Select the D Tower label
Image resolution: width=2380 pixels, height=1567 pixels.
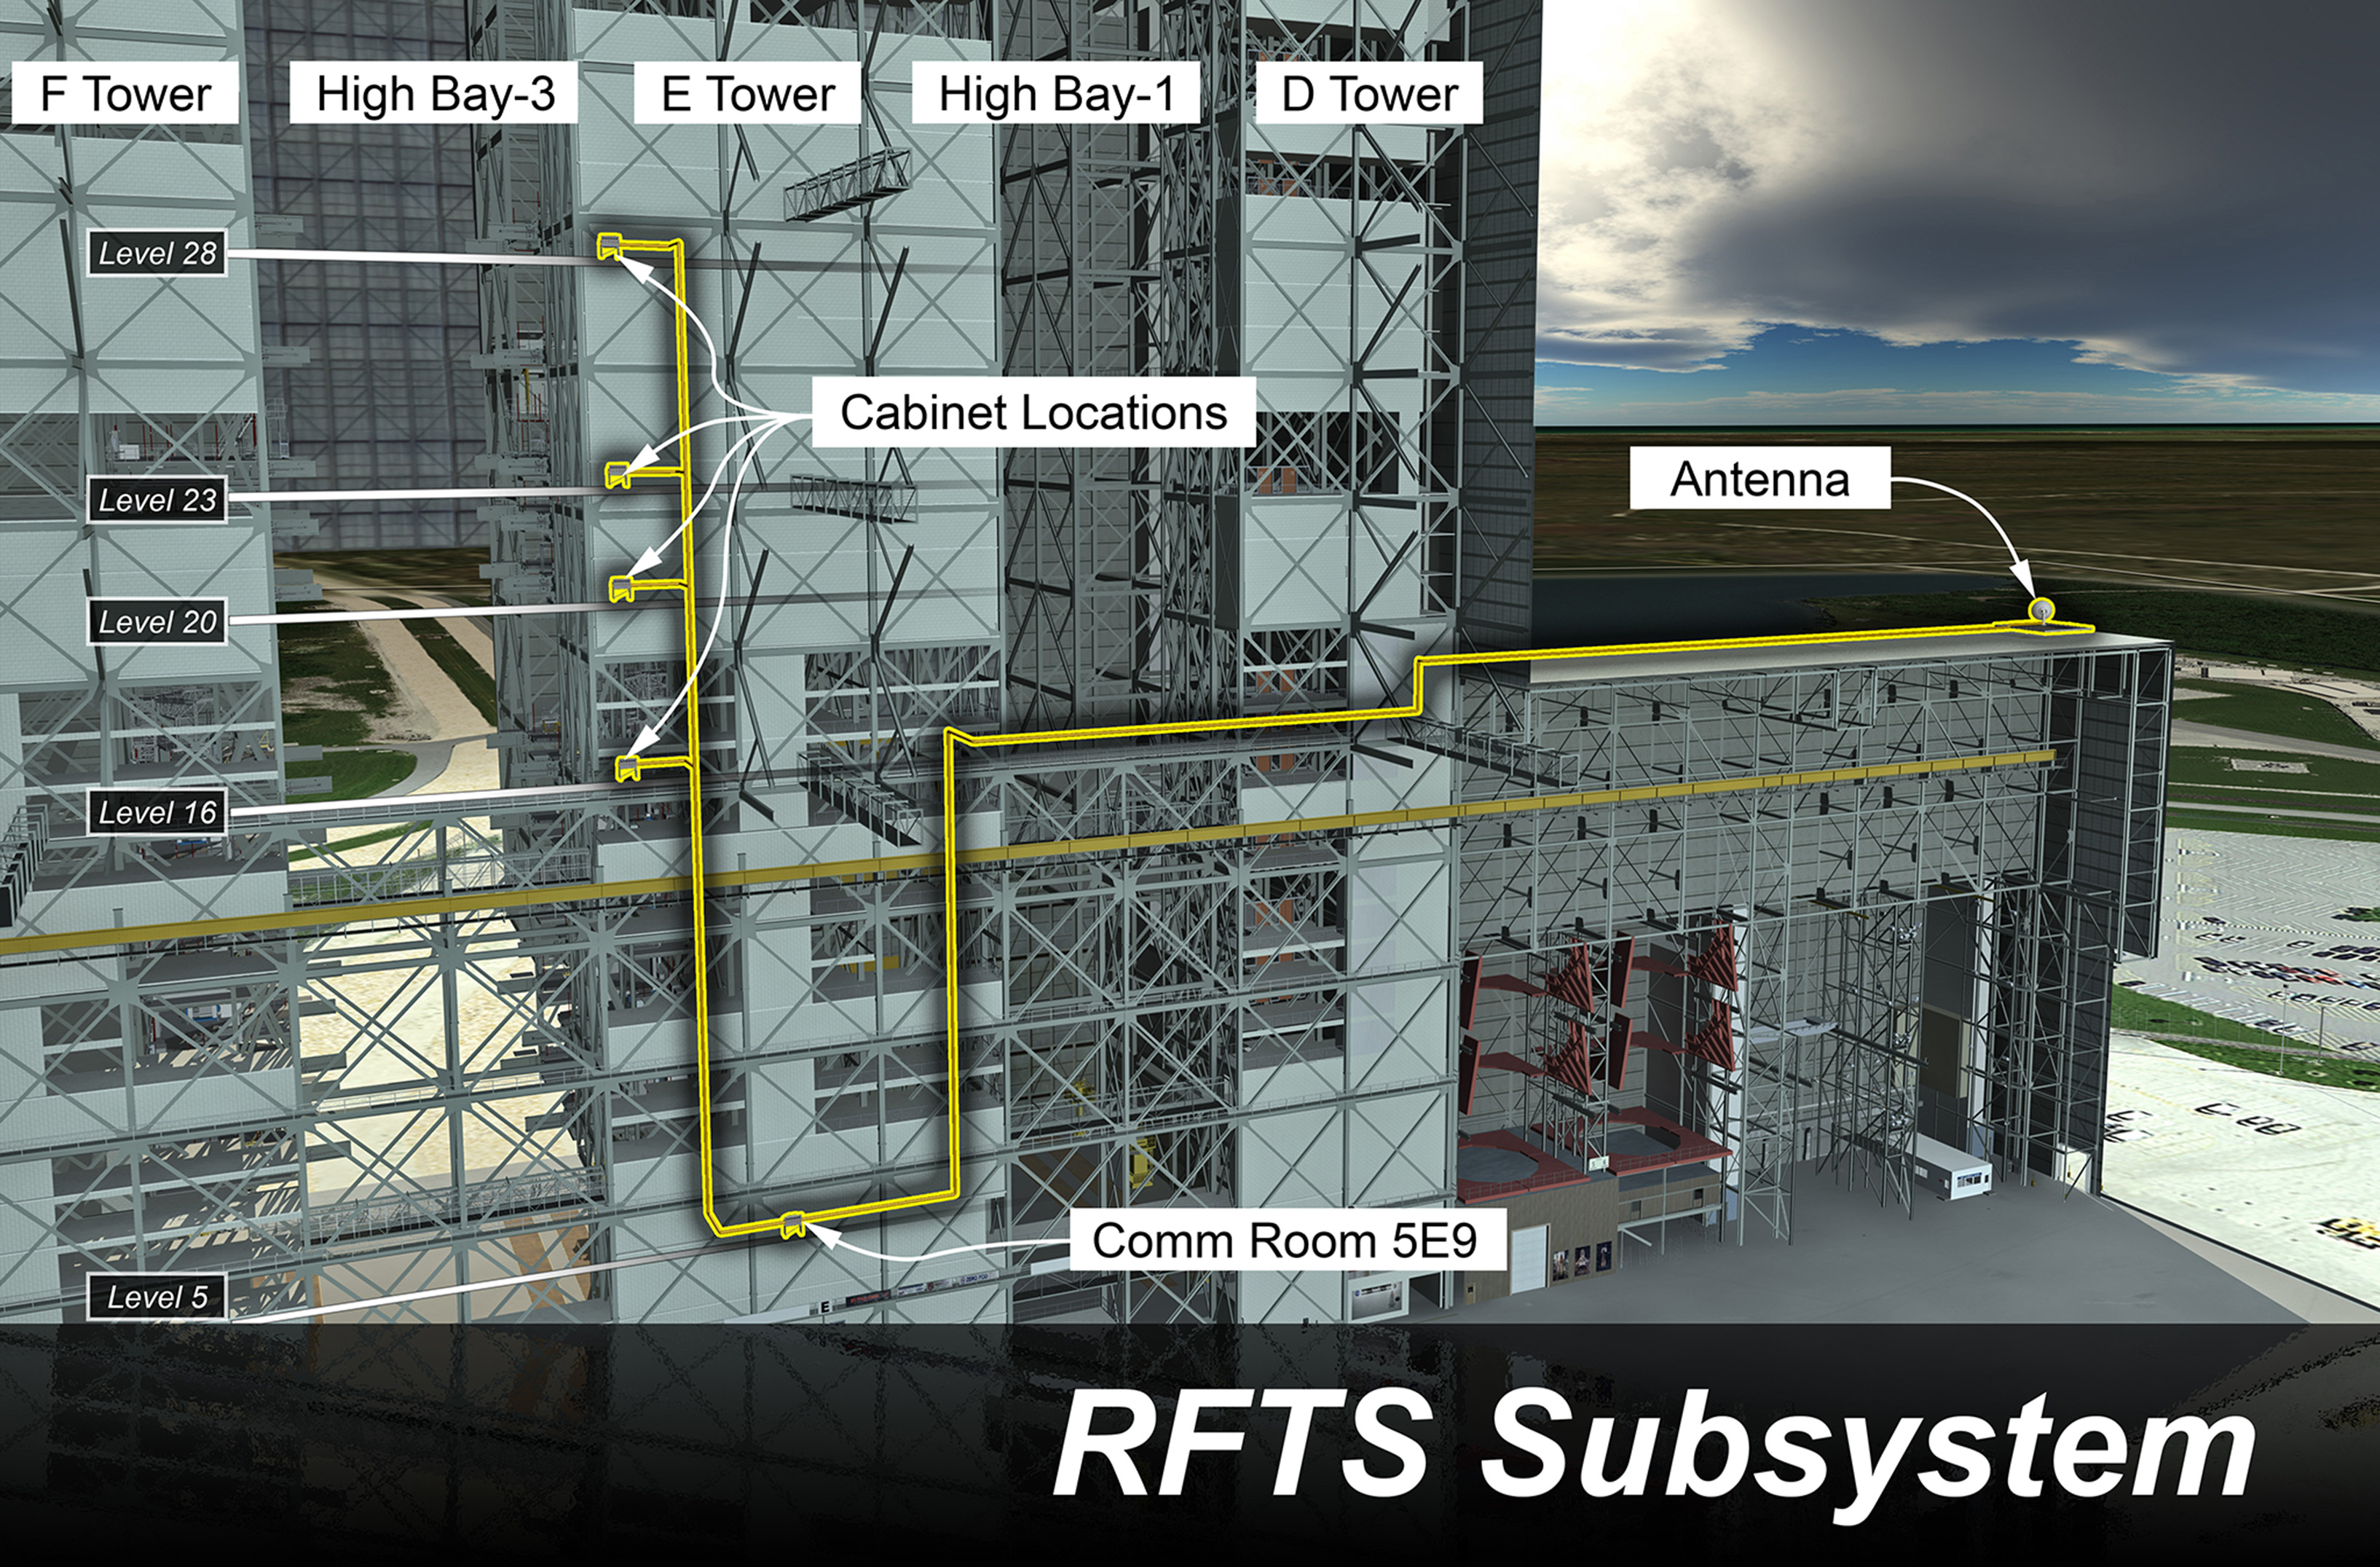(1369, 94)
